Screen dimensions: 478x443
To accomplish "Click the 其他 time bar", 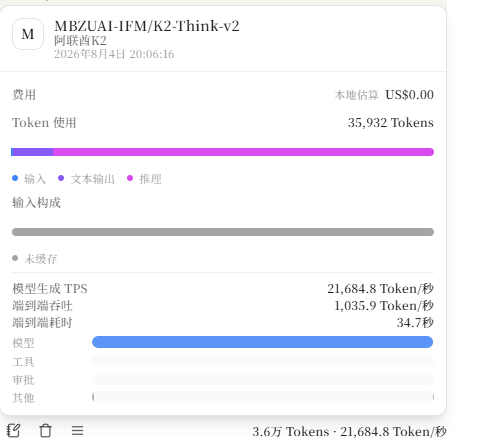I will tap(263, 397).
